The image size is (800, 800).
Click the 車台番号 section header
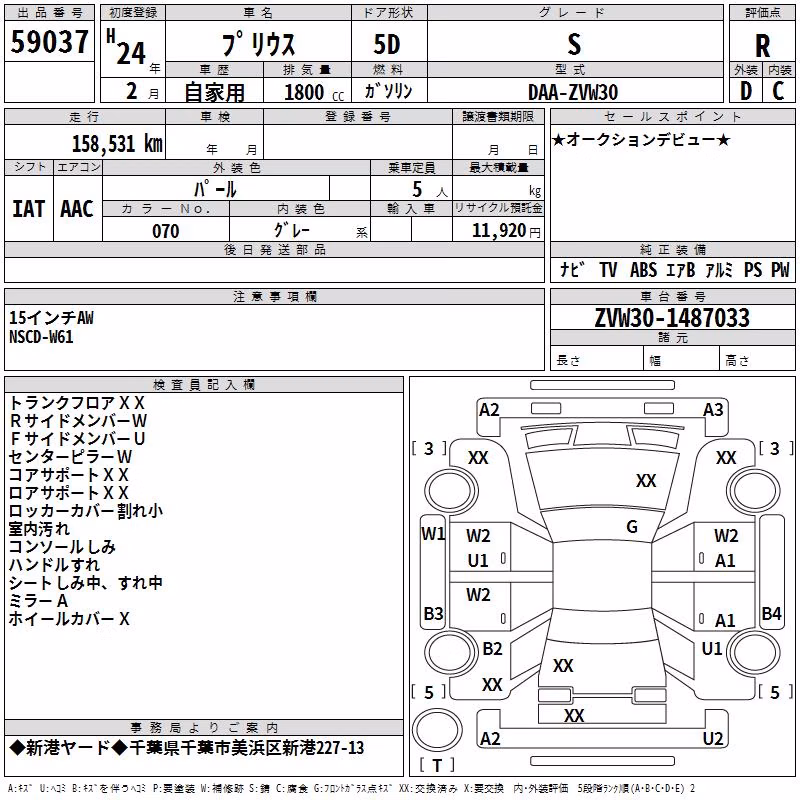coord(673,296)
